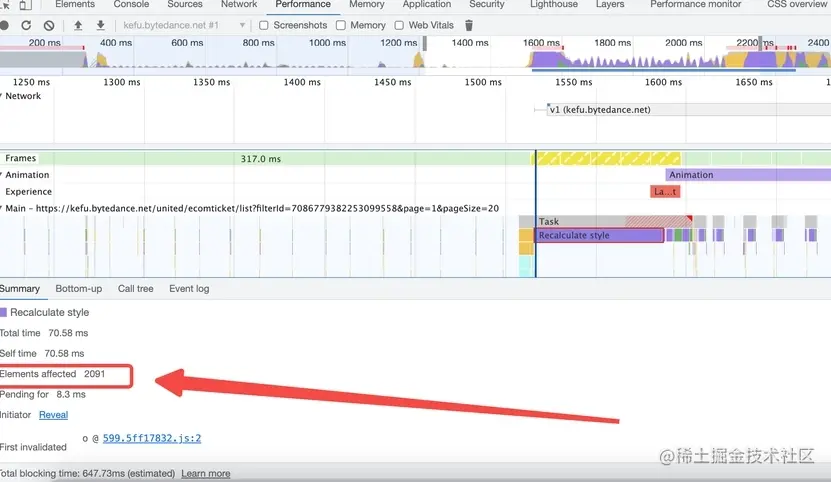Enable the Memory checkbox
The width and height of the screenshot is (831, 482).
[x=341, y=25]
